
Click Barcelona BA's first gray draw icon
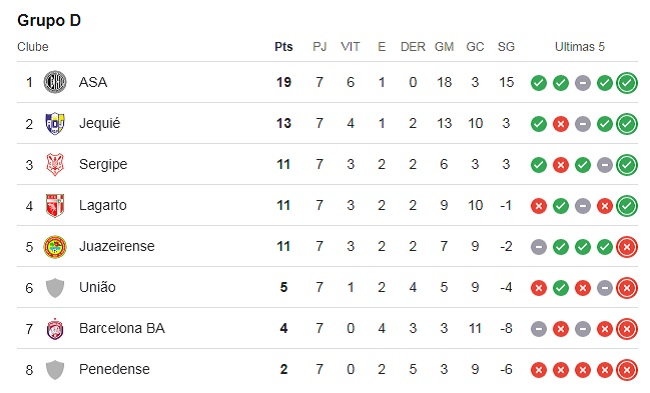pos(538,329)
